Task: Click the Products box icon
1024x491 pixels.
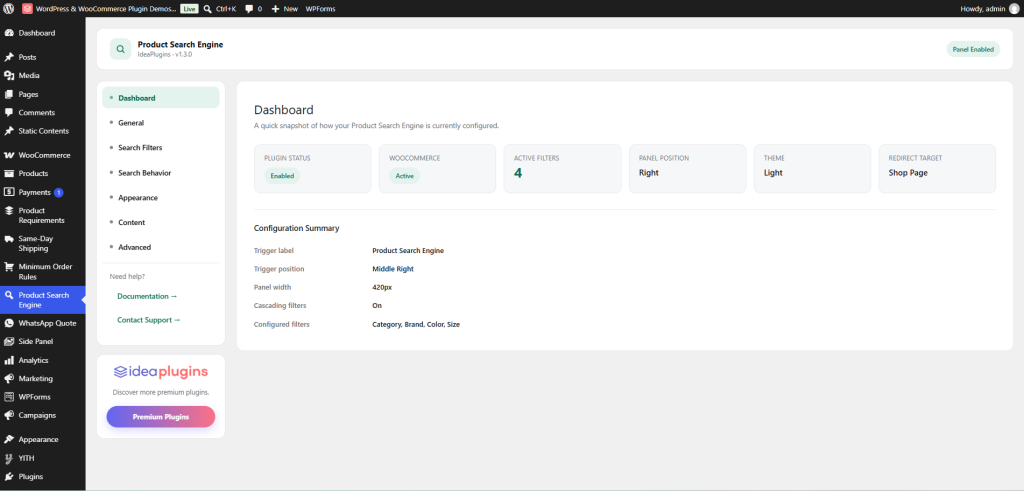Action: coord(9,174)
